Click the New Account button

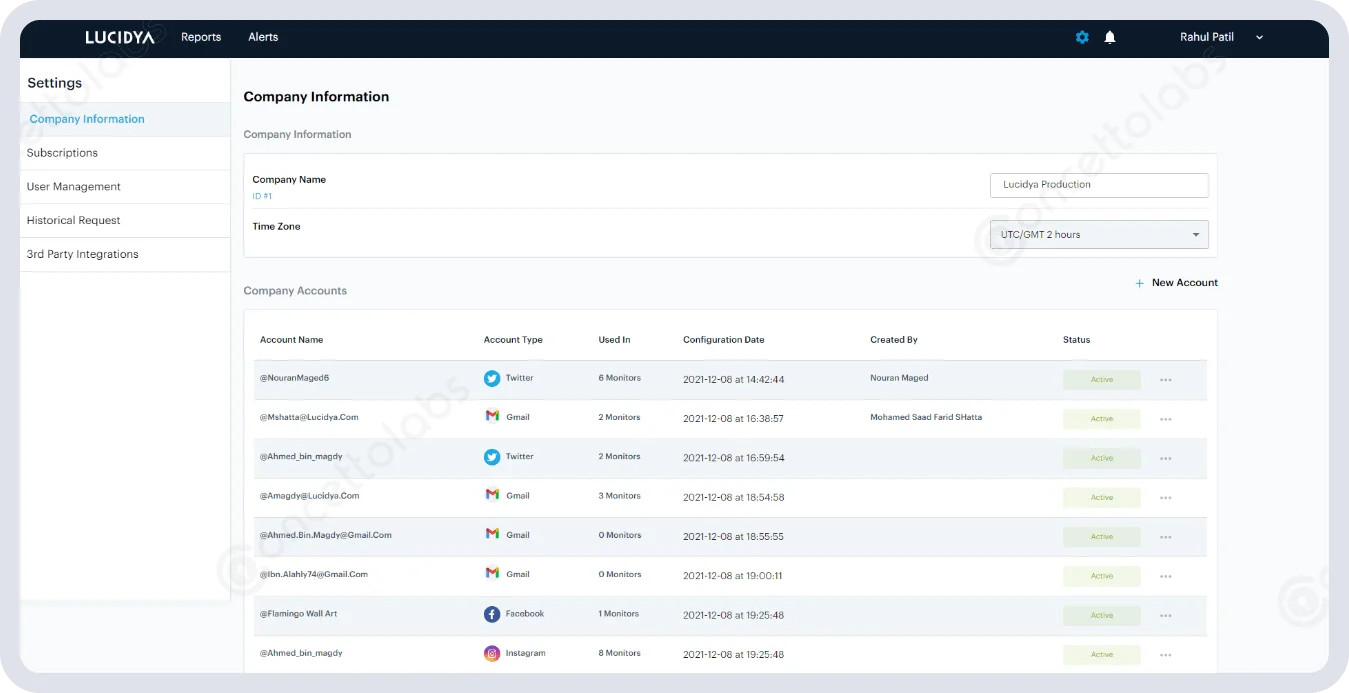[x=1176, y=283]
